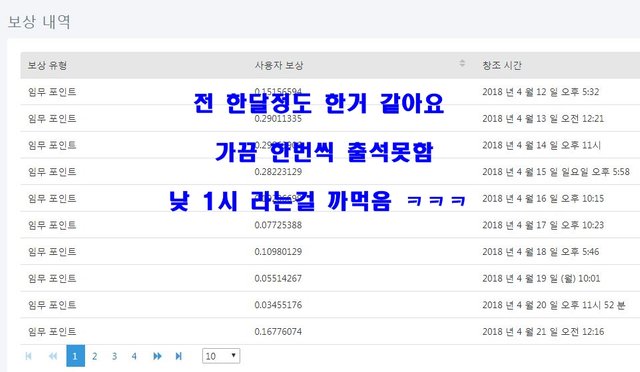Image resolution: width=640 pixels, height=372 pixels.
Task: Select the reward value 0.29011335
Action: coord(278,119)
